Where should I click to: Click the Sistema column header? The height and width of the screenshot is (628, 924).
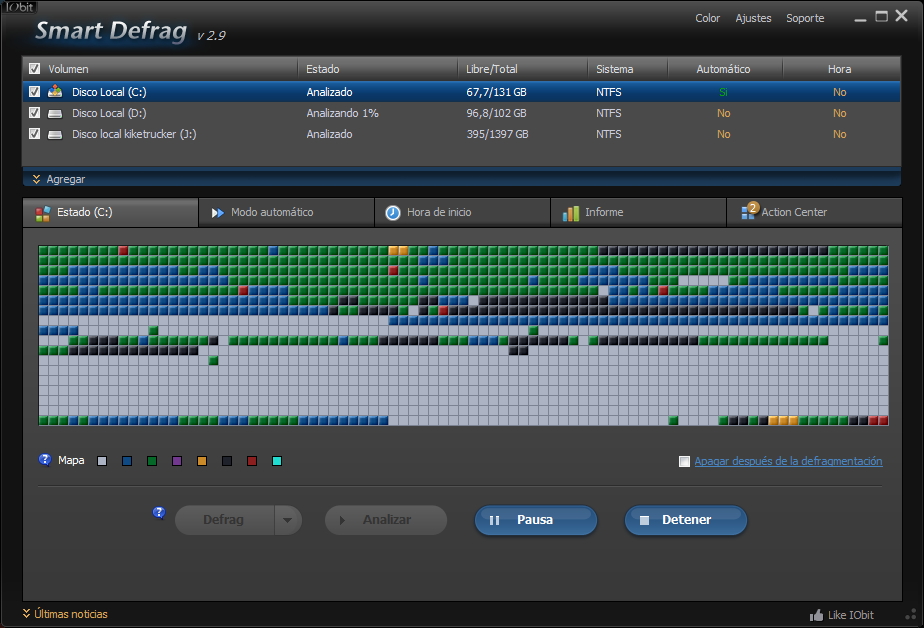coord(615,69)
